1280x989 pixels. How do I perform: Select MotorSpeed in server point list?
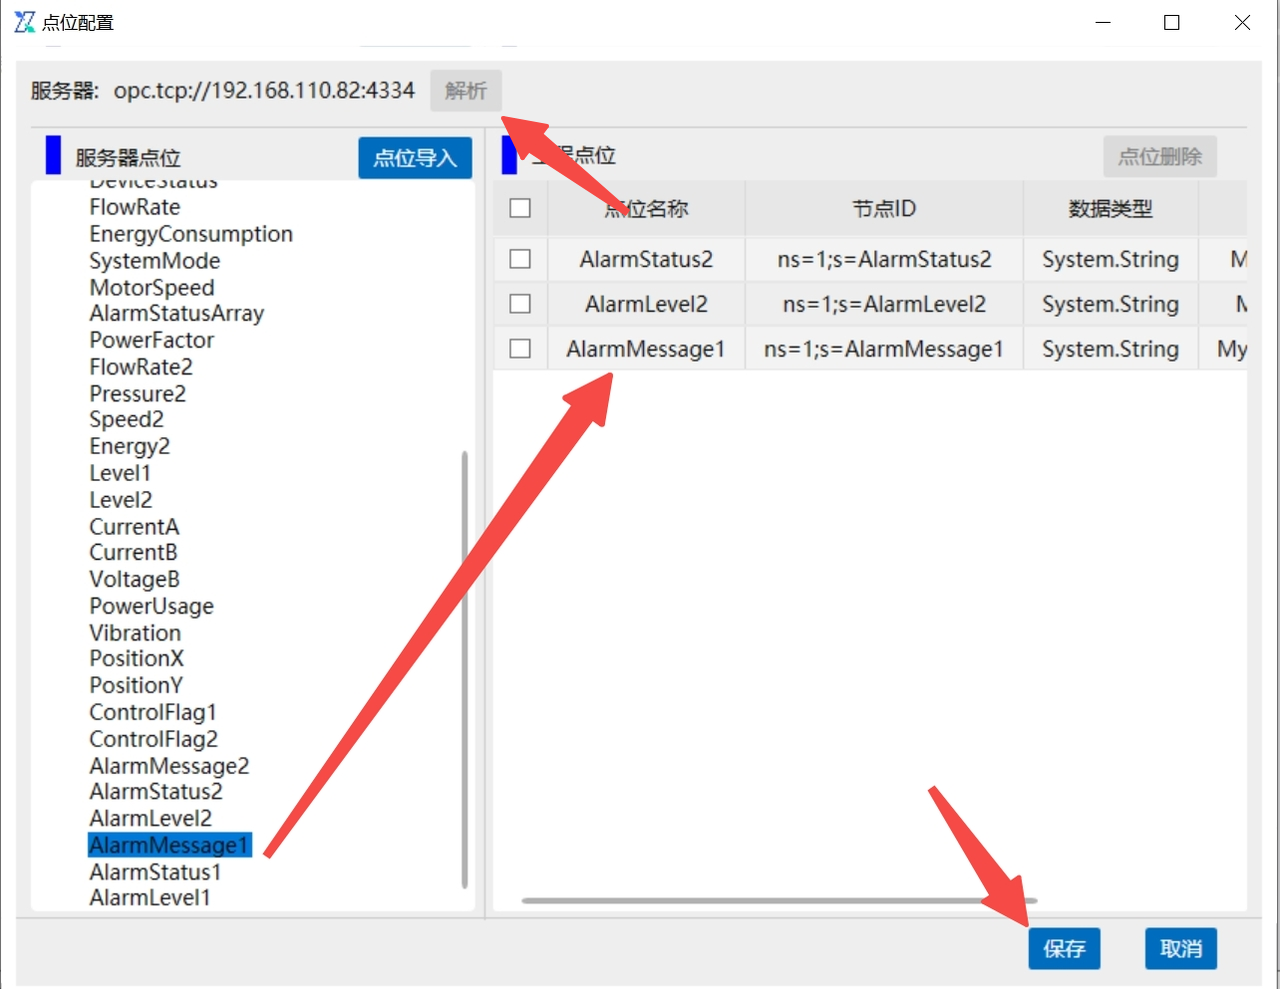pyautogui.click(x=152, y=288)
